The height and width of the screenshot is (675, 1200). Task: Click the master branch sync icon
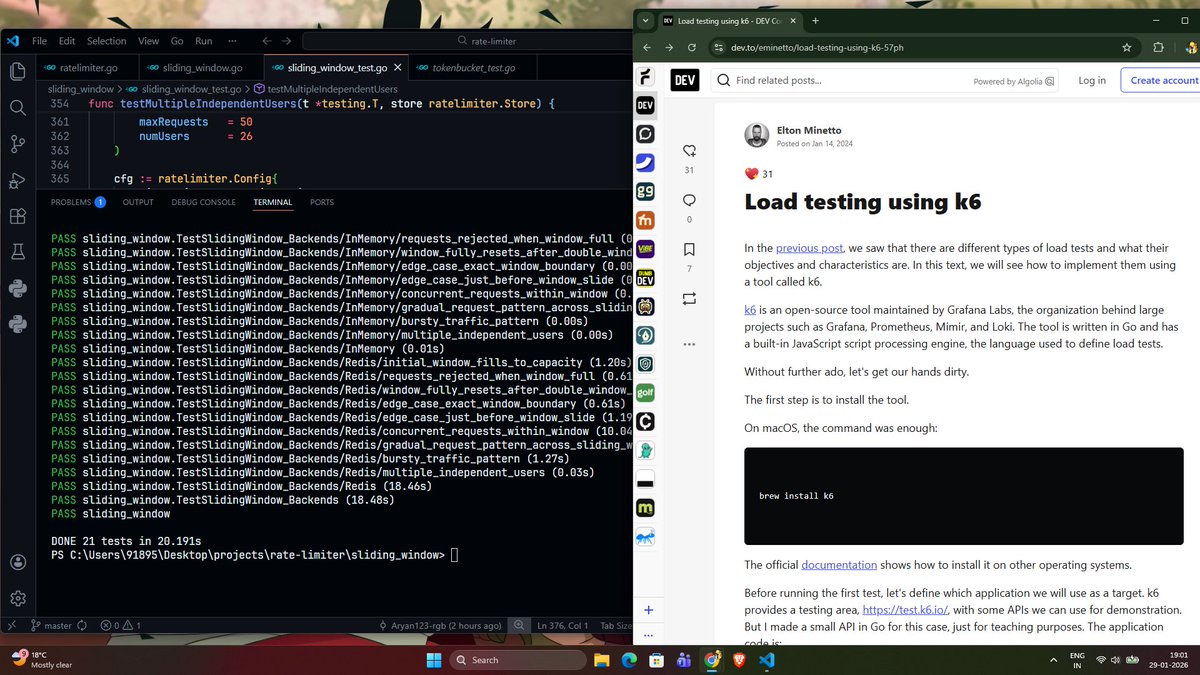click(82, 625)
